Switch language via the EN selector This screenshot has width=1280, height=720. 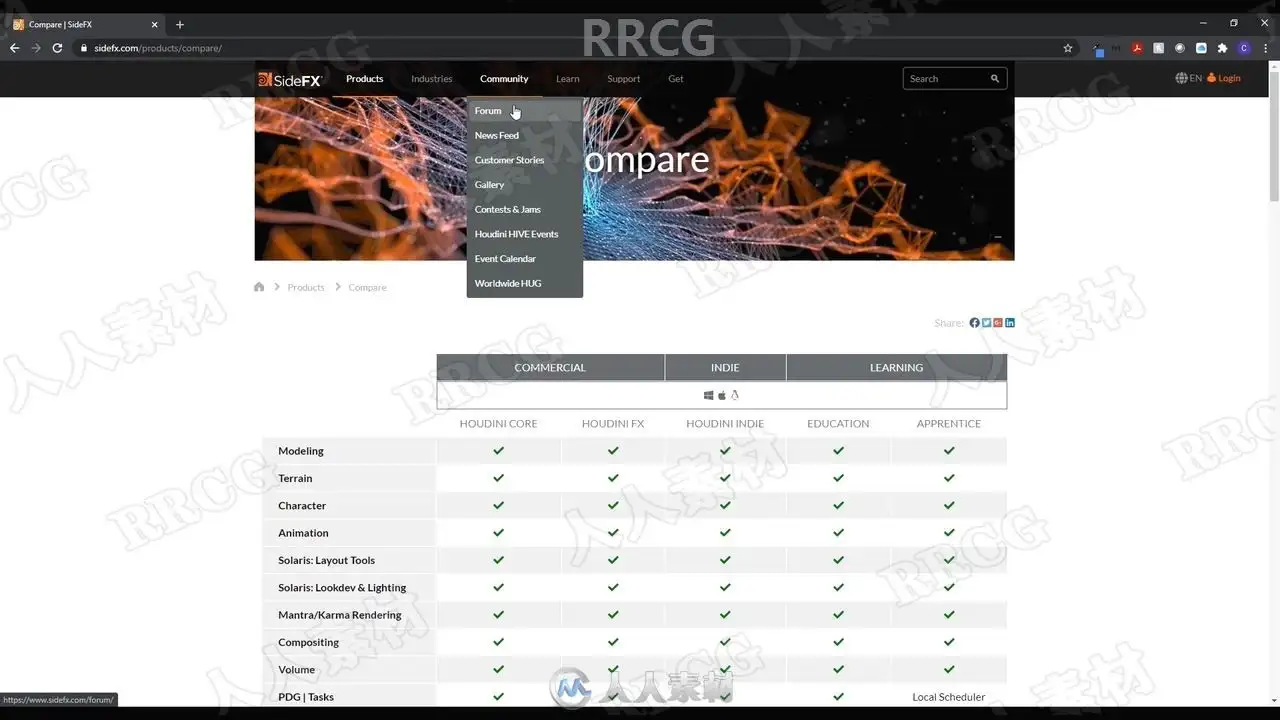[x=1196, y=78]
